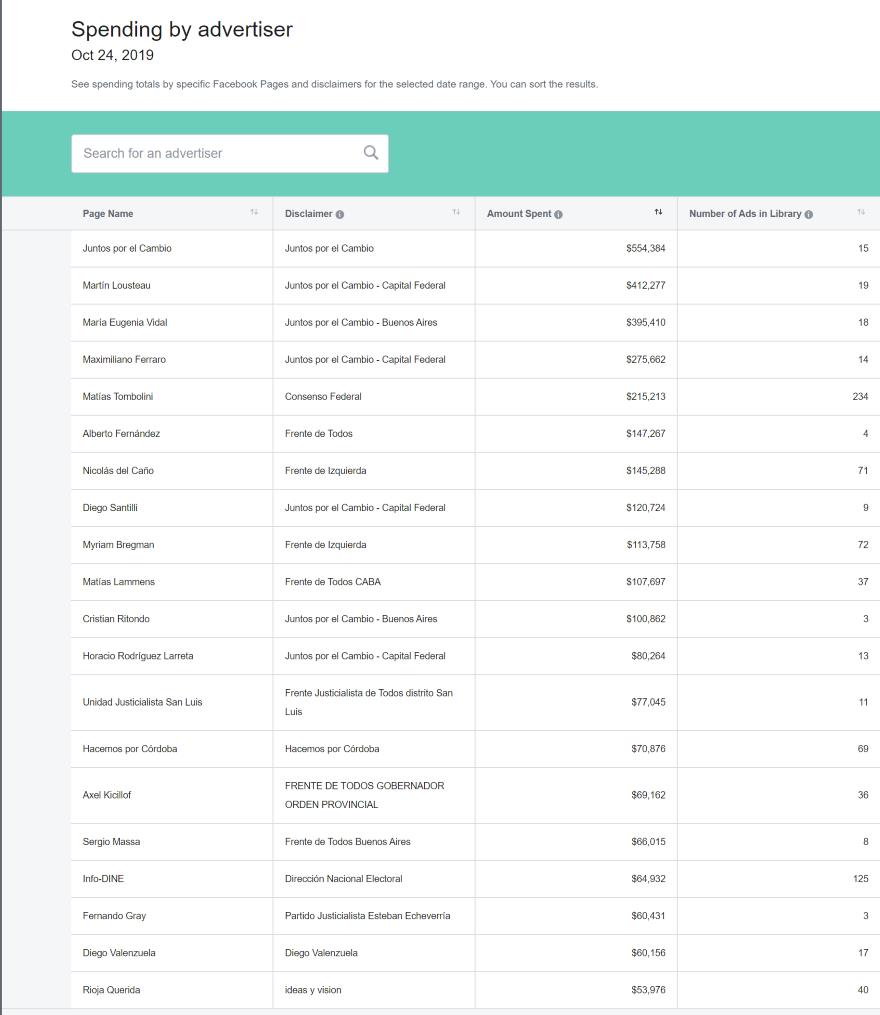The height and width of the screenshot is (1015, 880).
Task: Click the Amount Spent column header label
Action: click(x=519, y=214)
